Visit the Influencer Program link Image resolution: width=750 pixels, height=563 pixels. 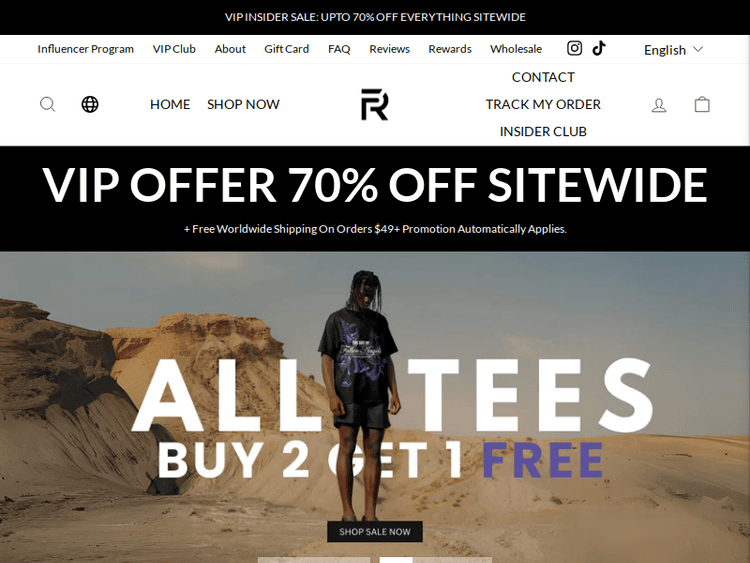pos(86,49)
